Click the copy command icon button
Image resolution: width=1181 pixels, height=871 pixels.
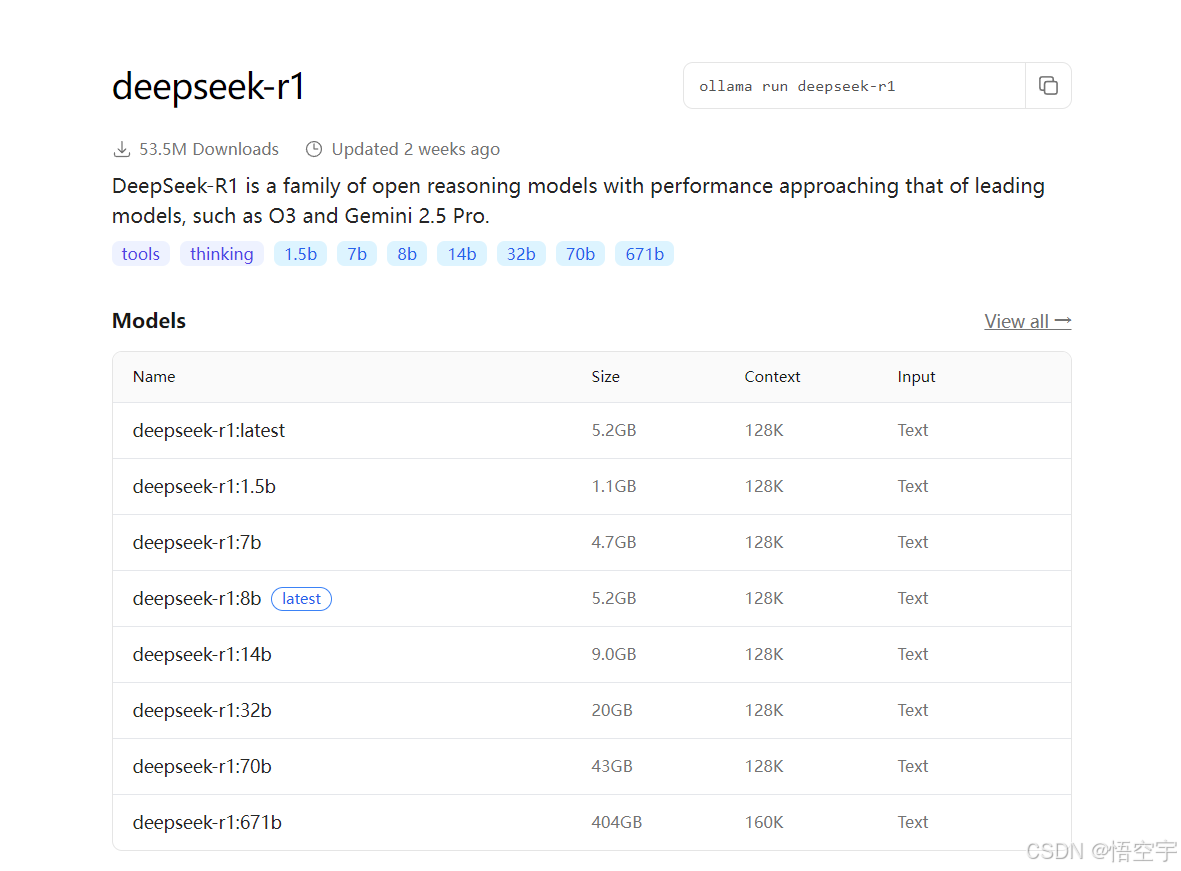[x=1048, y=86]
